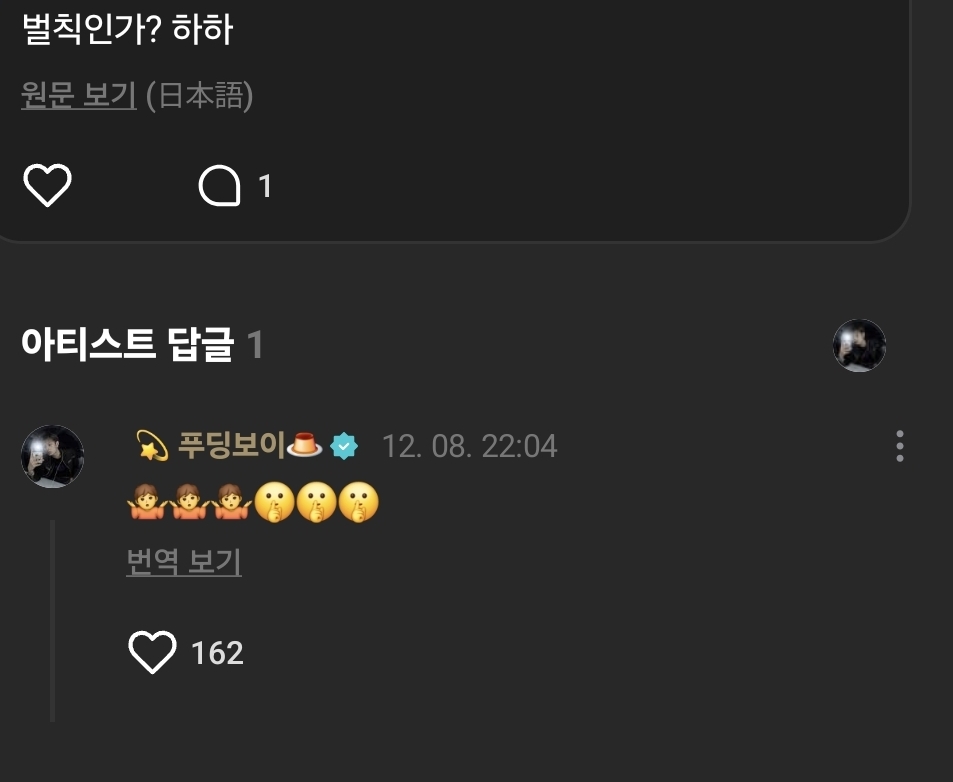
Task: Tap the comment count 1 beside the bubble
Action: click(264, 186)
